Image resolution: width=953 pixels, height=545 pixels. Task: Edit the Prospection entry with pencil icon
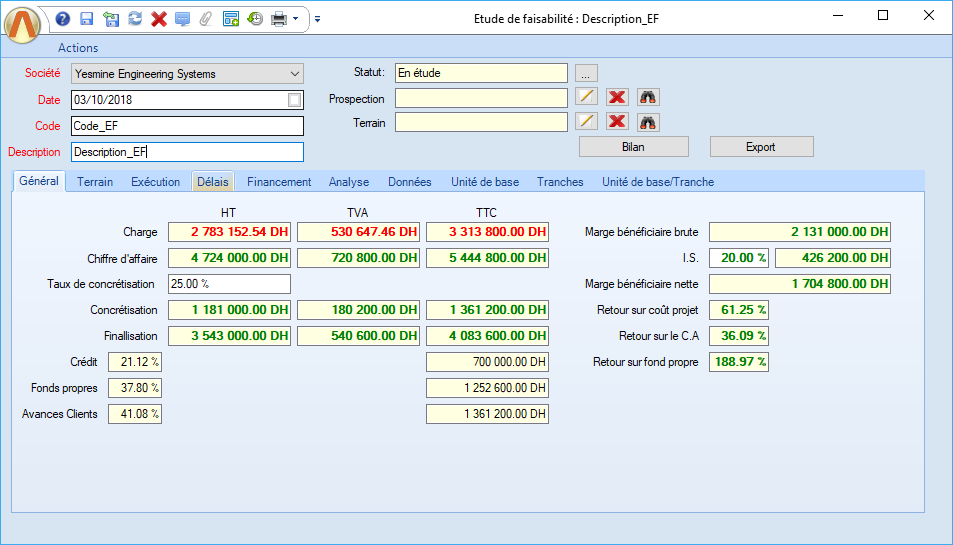coord(587,97)
